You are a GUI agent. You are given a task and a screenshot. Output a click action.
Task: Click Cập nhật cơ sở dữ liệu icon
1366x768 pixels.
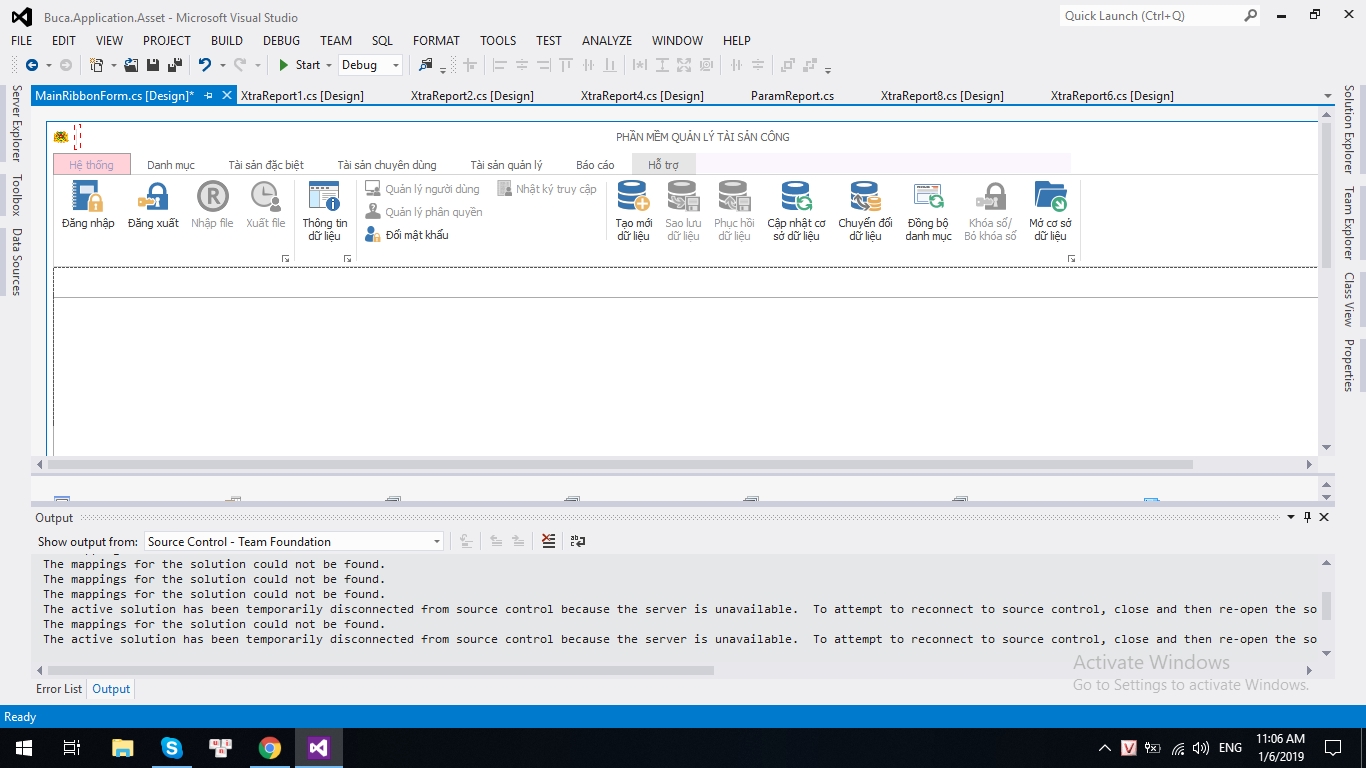coord(796,197)
